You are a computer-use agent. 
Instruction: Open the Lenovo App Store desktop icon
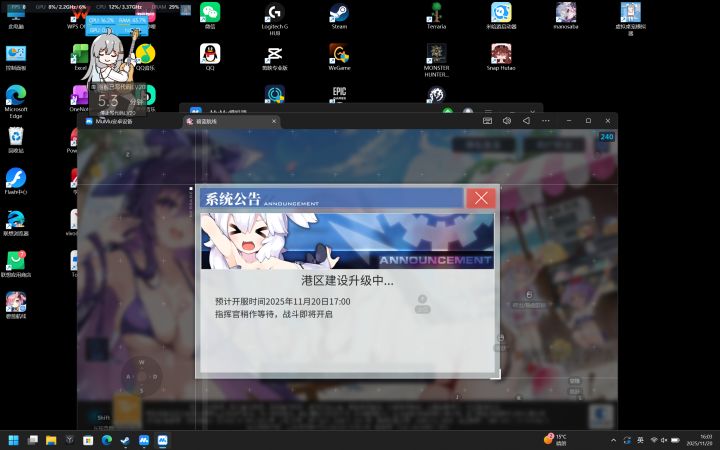pos(16,264)
